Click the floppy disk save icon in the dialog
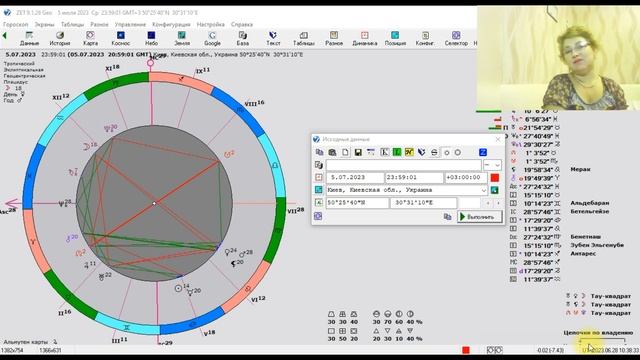The height and width of the screenshot is (360, 640). [x=358, y=152]
